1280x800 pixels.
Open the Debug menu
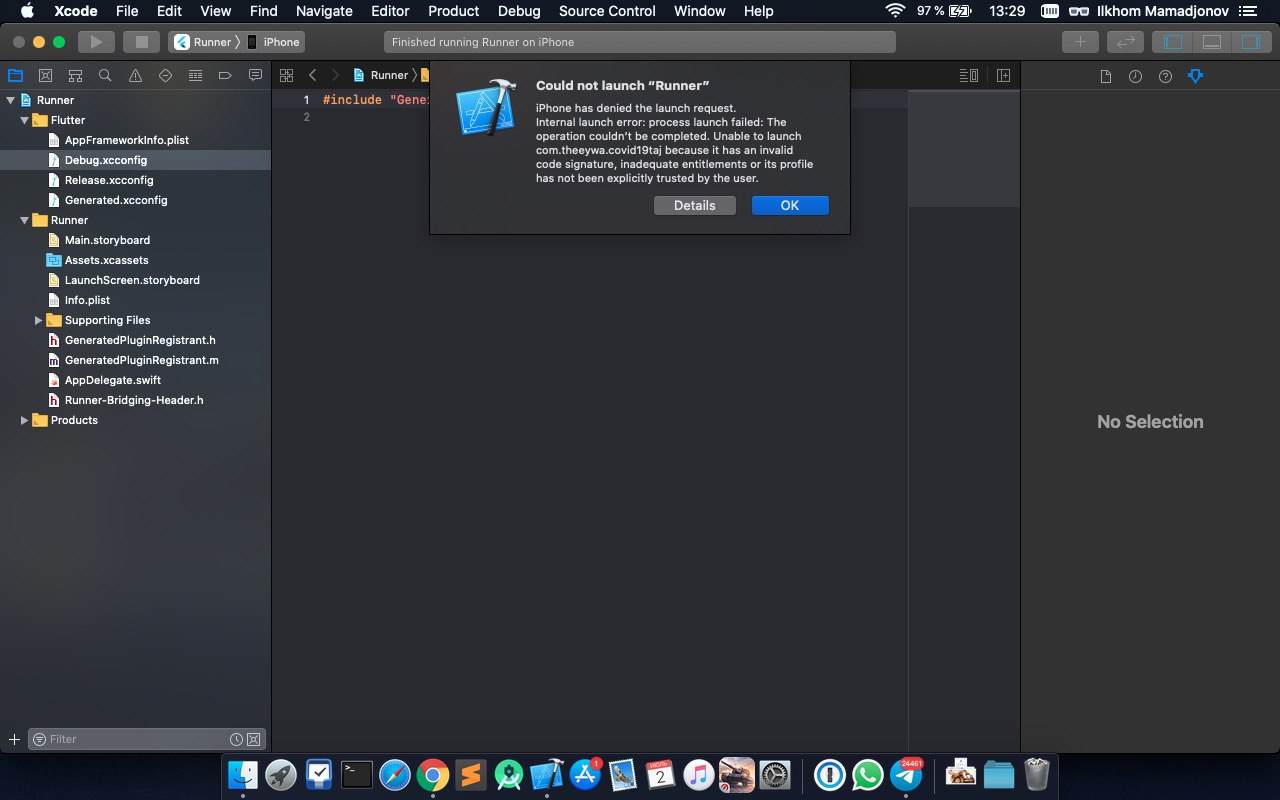519,11
